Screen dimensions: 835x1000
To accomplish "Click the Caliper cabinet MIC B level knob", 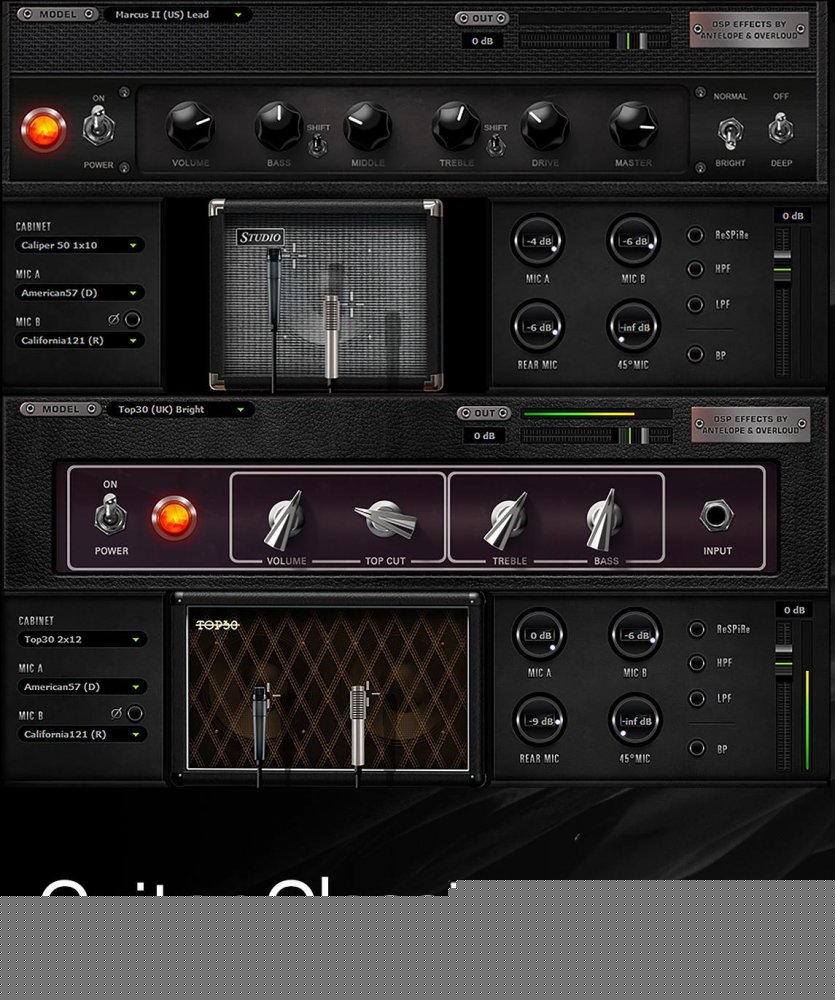I will [633, 240].
